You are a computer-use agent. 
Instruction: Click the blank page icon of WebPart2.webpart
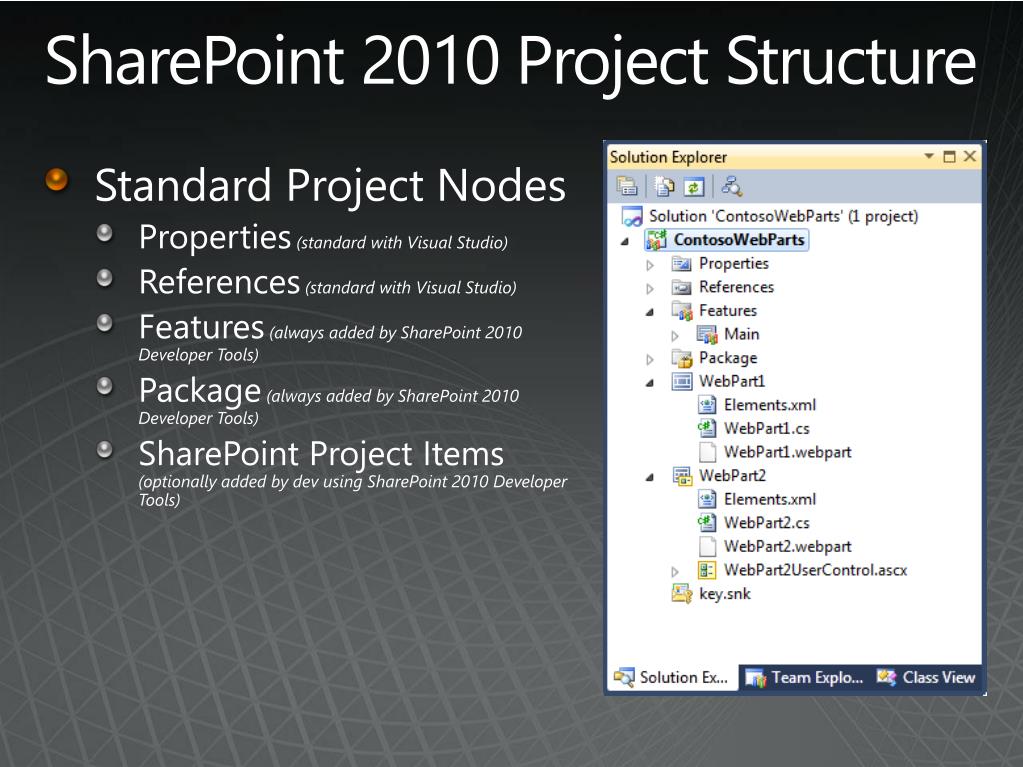(707, 547)
